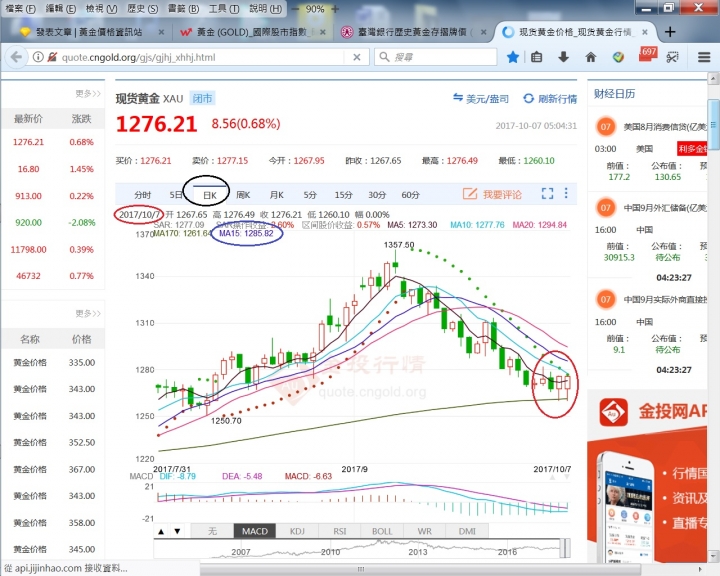Select the 60分 chart period
The image size is (720, 576).
pyautogui.click(x=411, y=195)
